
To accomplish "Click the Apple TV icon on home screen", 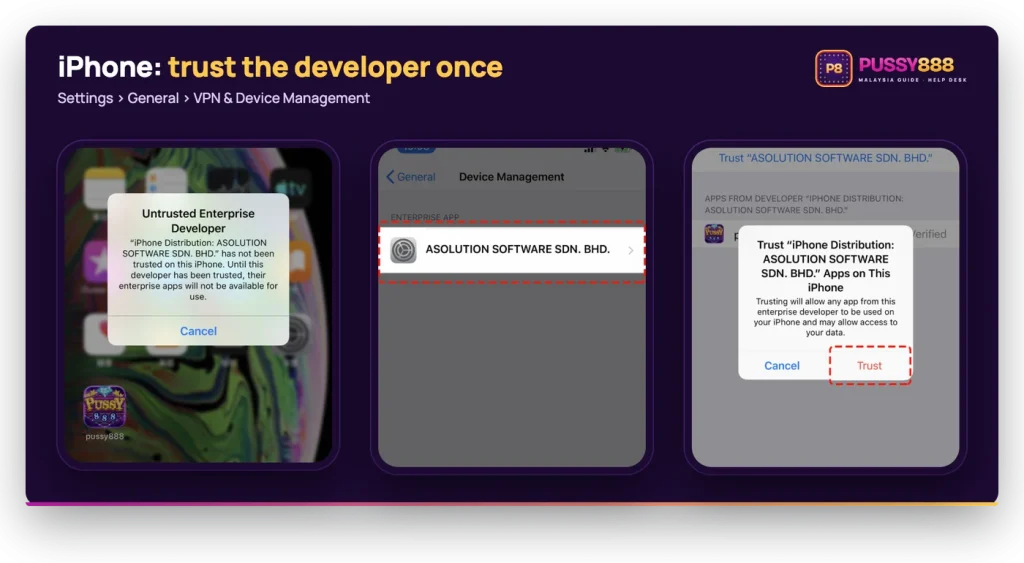I will (x=291, y=189).
